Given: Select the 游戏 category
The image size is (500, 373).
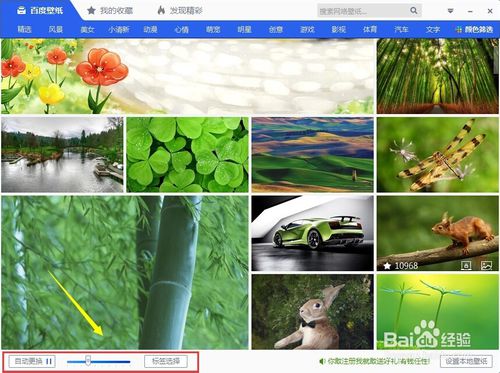Looking at the screenshot, I should pos(307,29).
